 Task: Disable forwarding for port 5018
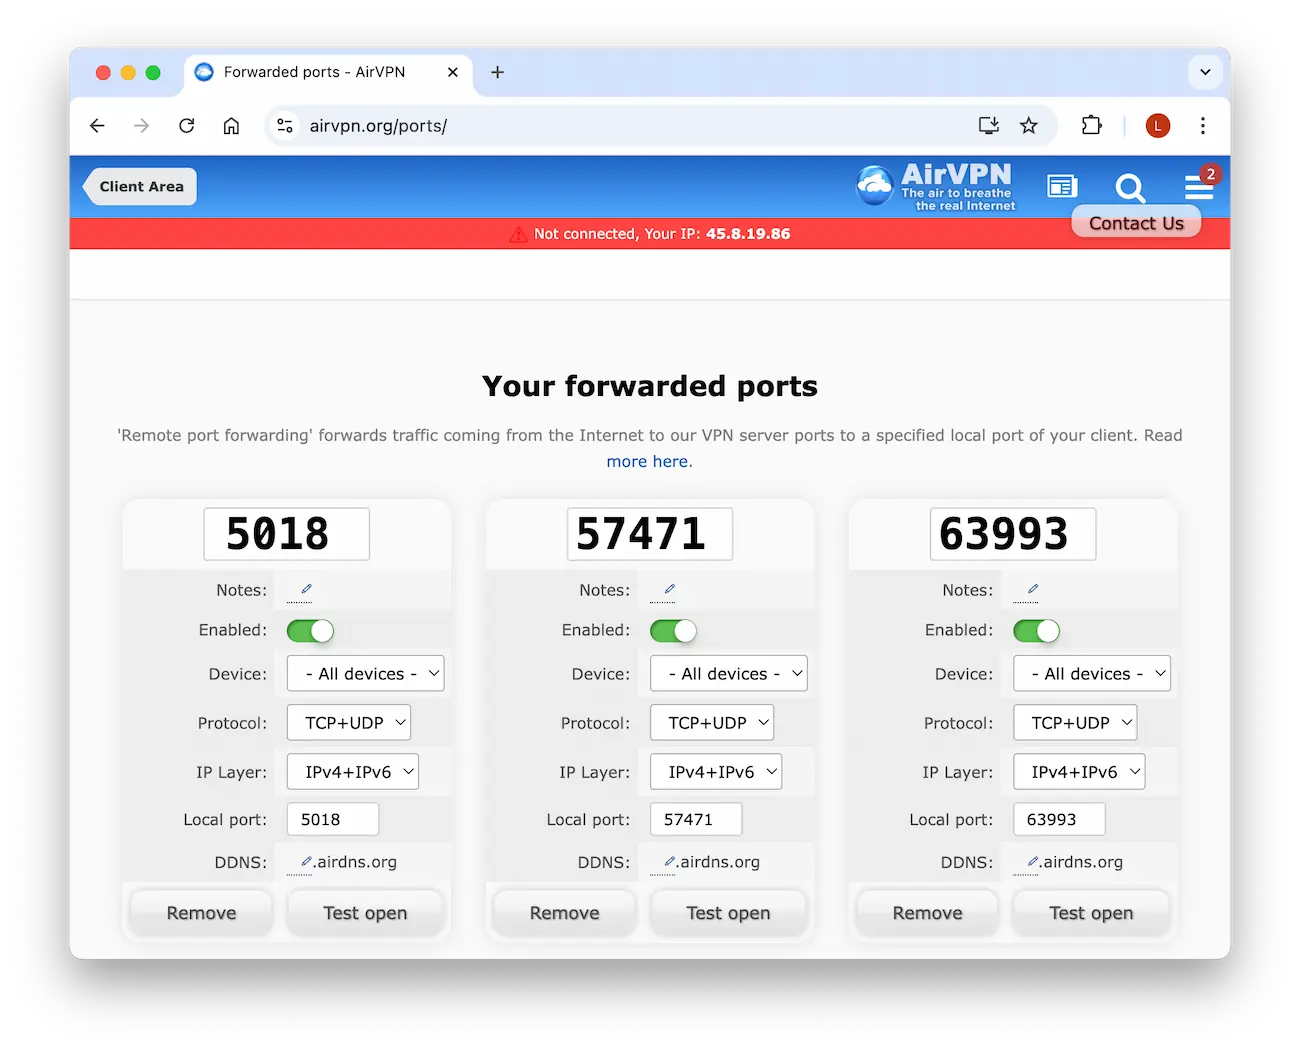310,631
